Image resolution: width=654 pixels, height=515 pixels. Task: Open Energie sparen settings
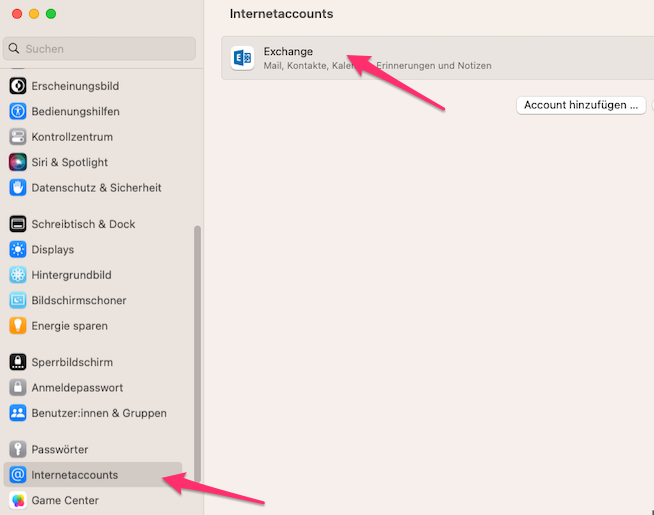[x=69, y=326]
